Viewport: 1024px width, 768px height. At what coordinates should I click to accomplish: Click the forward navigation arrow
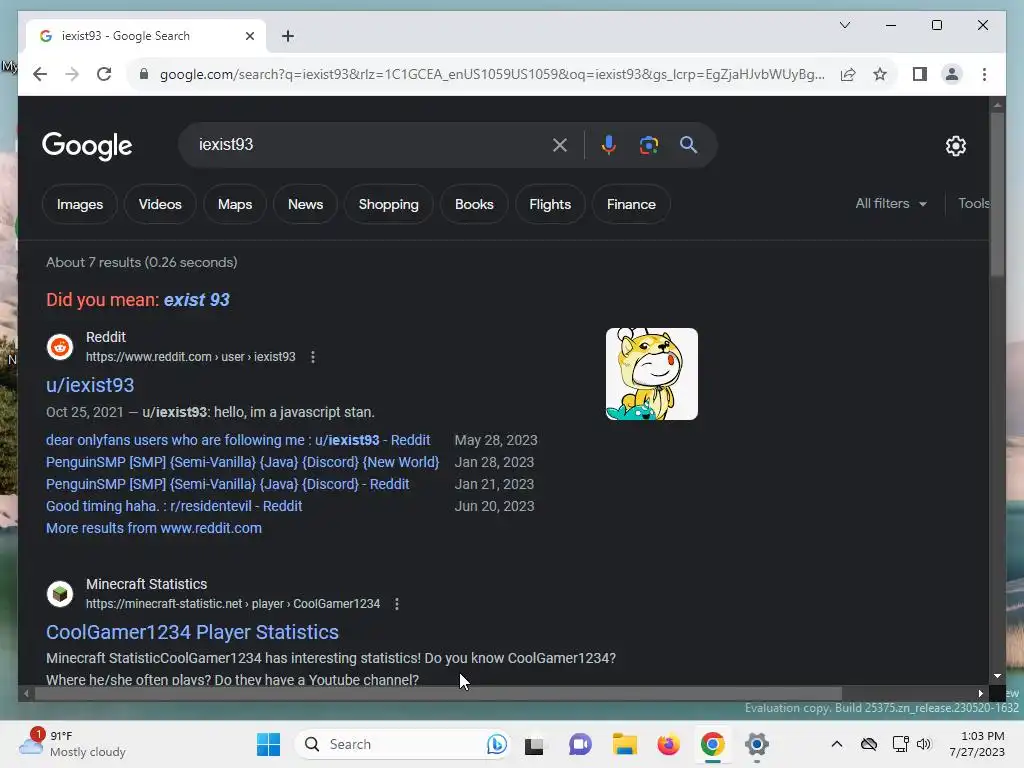point(72,74)
